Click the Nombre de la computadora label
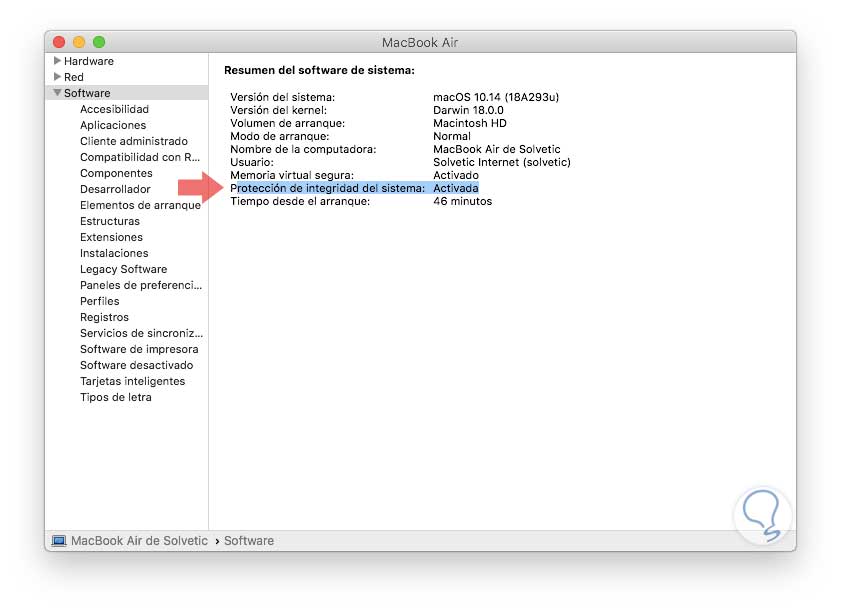Image resolution: width=841 pixels, height=610 pixels. click(303, 149)
